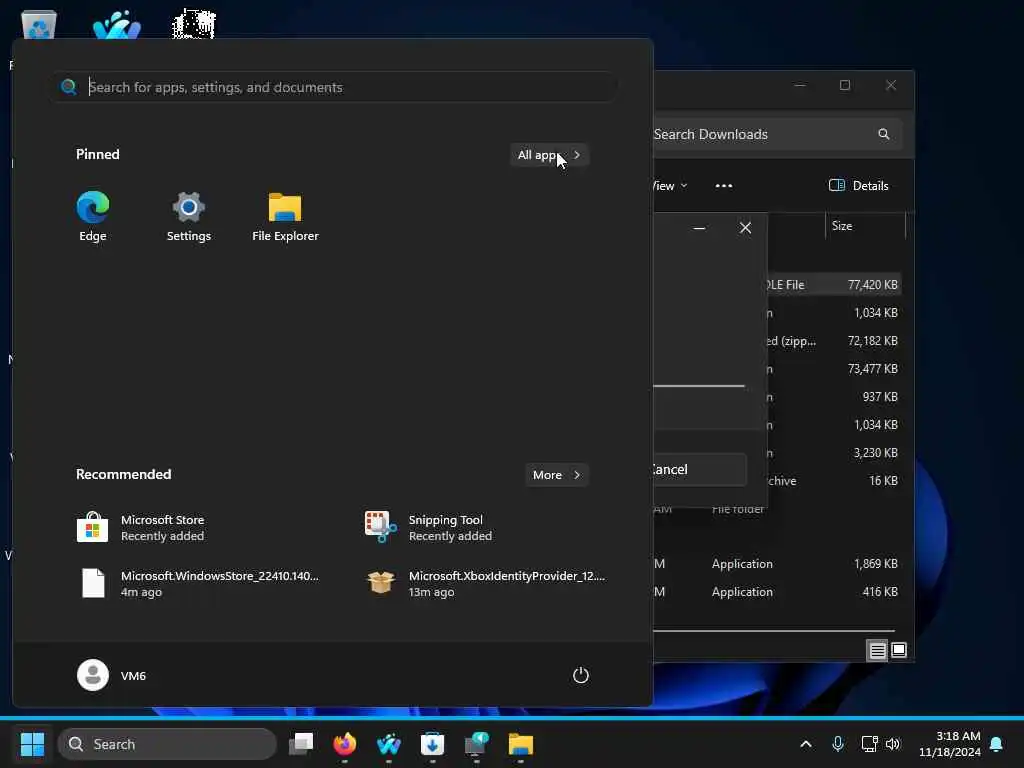Switch Explorer to large thumbnails view
Image resolution: width=1024 pixels, height=768 pixels.
[899, 650]
